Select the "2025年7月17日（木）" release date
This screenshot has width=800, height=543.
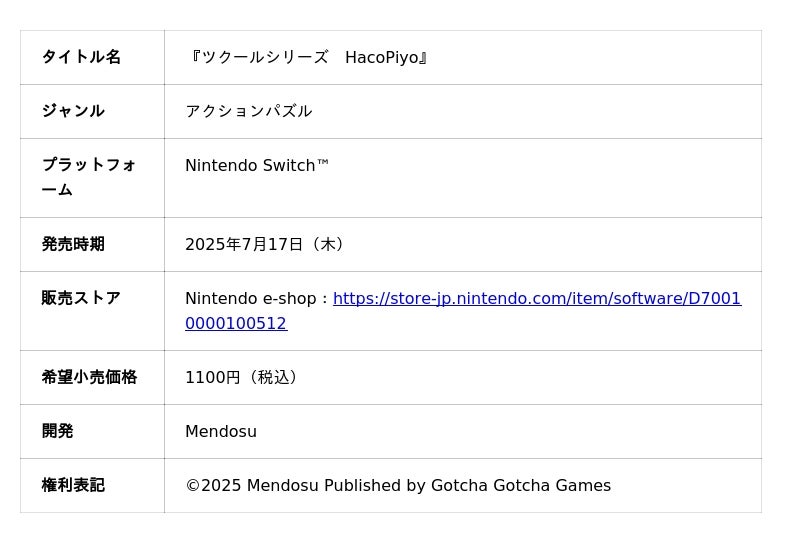tap(266, 244)
